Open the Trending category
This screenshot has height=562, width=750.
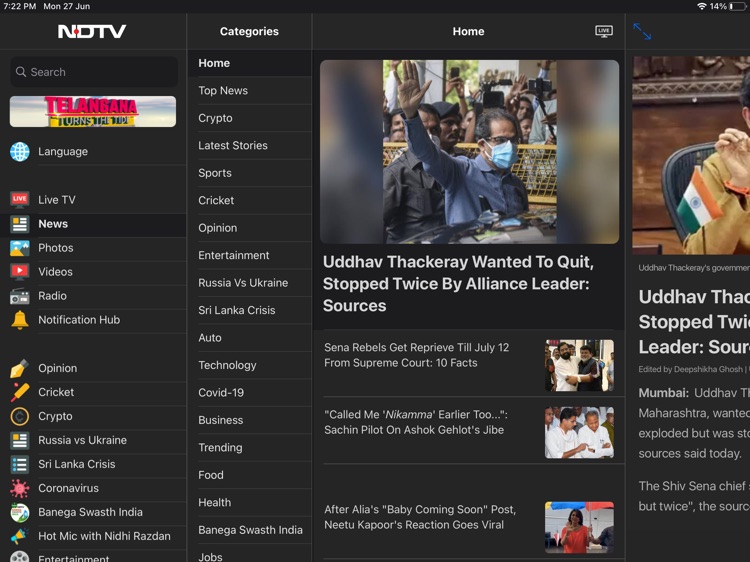(250, 448)
